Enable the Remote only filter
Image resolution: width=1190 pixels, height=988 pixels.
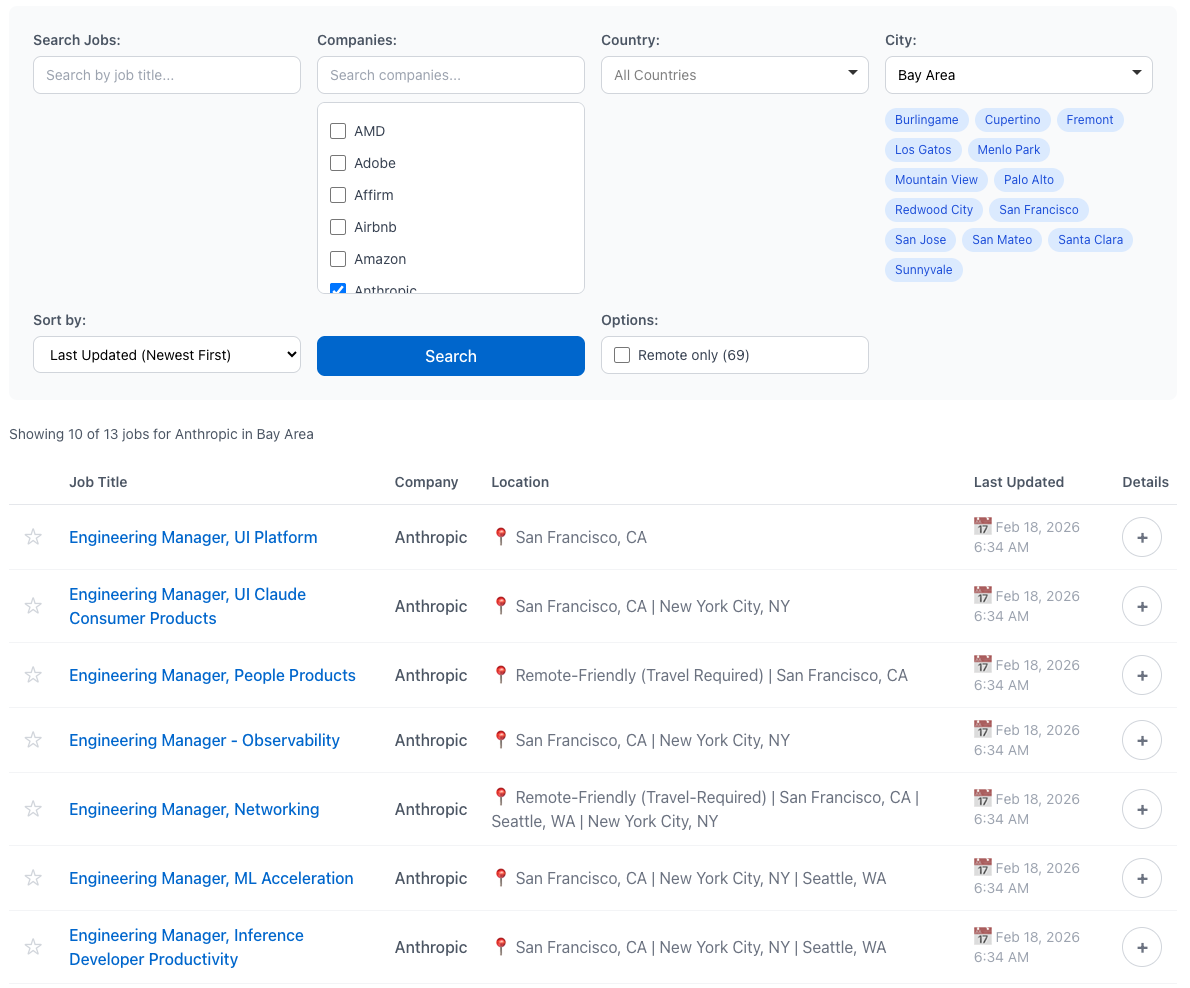621,354
